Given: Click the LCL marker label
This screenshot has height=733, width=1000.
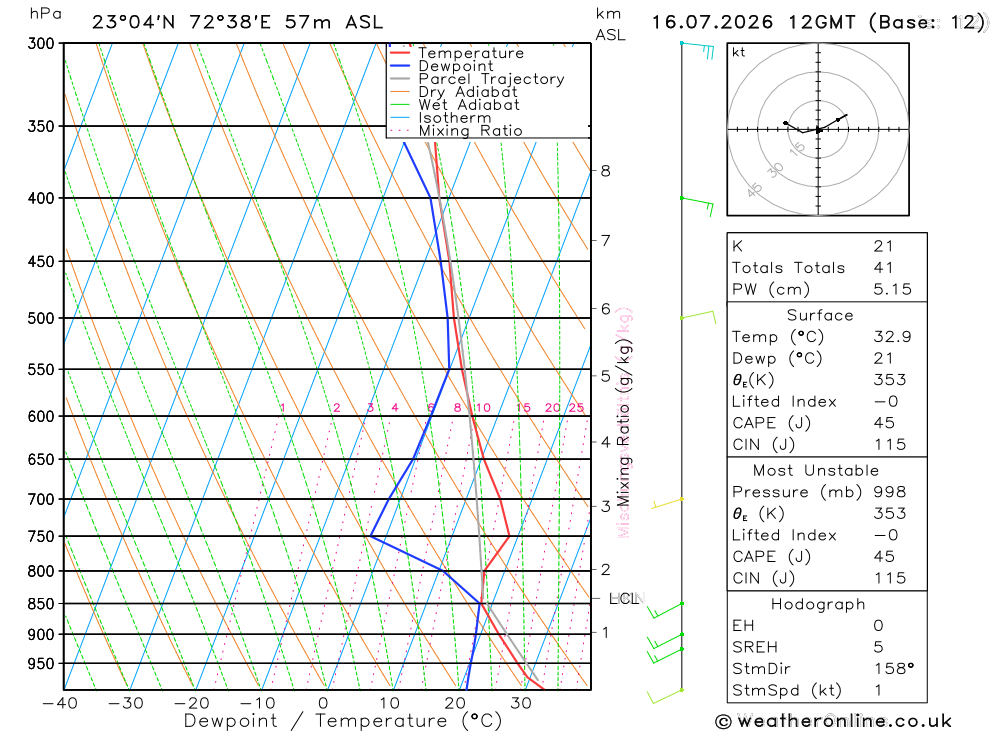Looking at the screenshot, I should [625, 598].
